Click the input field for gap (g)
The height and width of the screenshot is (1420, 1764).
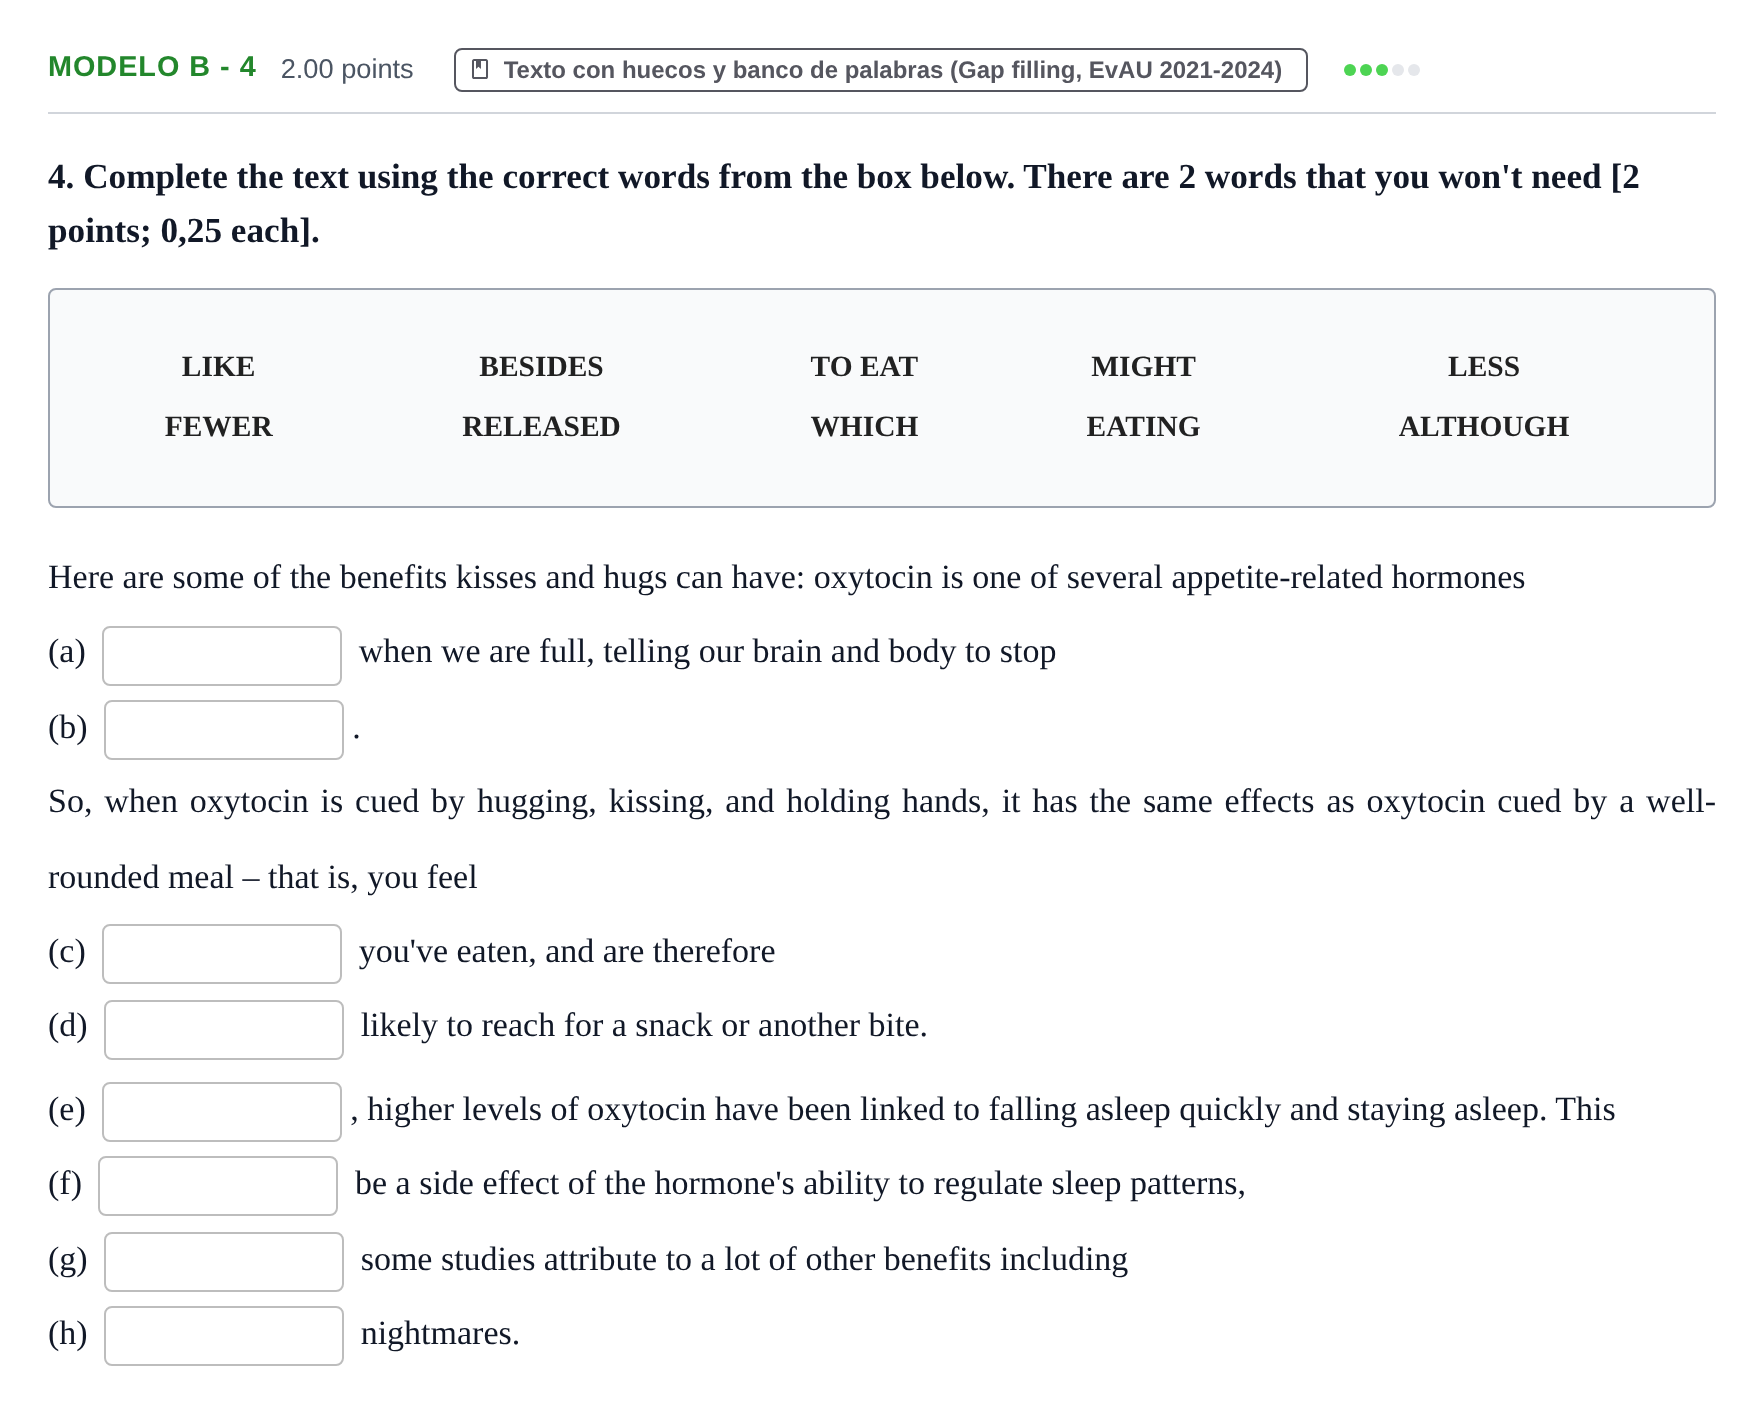pos(224,1262)
